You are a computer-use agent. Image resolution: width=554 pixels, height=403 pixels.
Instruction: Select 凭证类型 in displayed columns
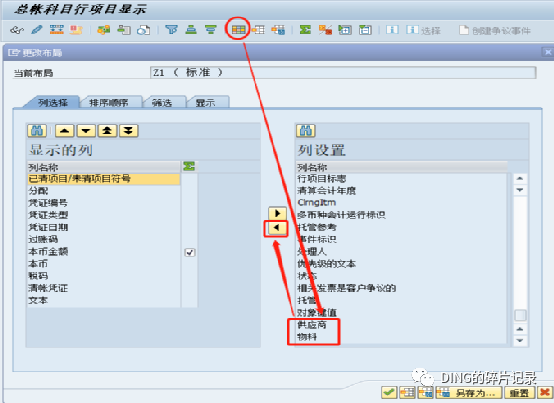coord(104,215)
